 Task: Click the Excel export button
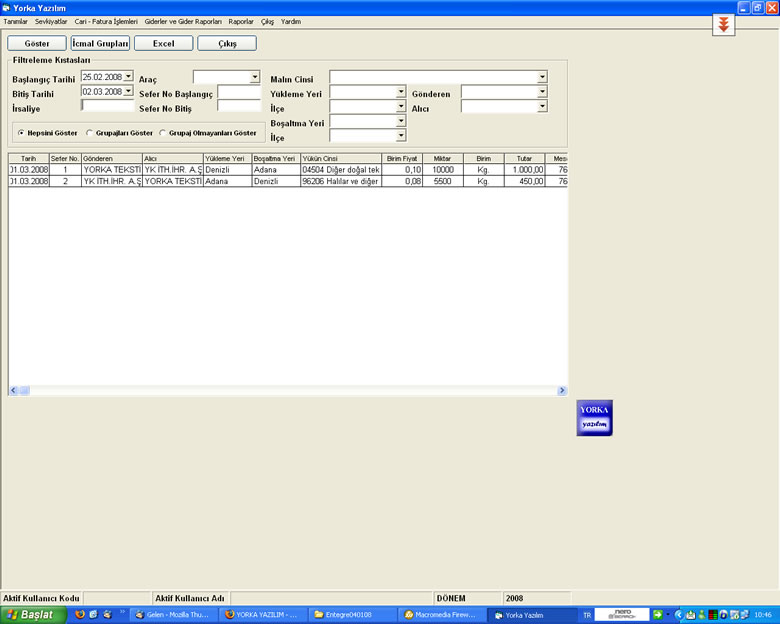click(164, 43)
